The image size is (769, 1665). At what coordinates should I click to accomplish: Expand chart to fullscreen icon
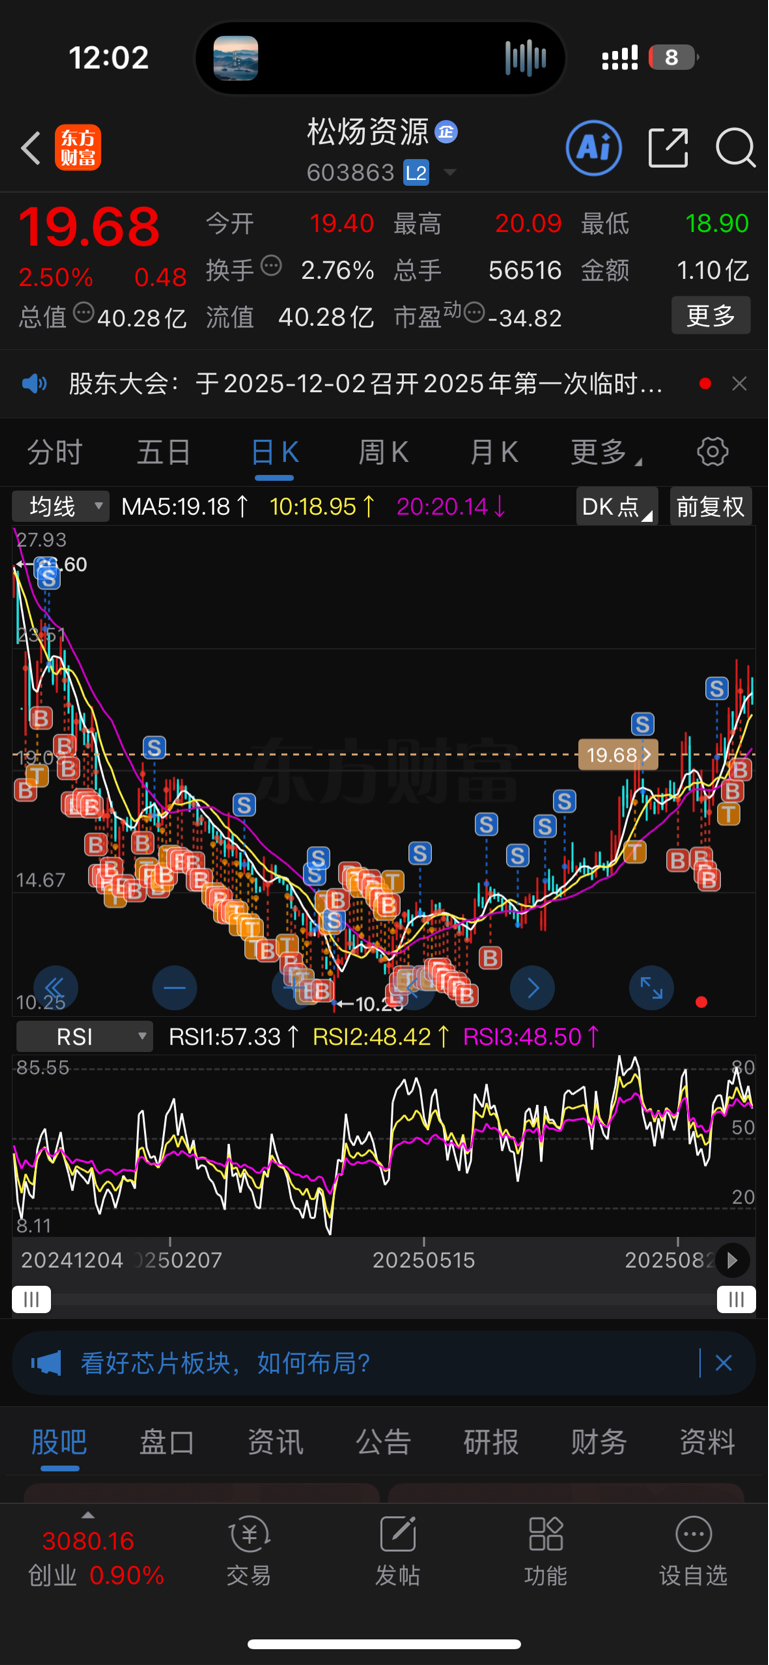(x=652, y=988)
